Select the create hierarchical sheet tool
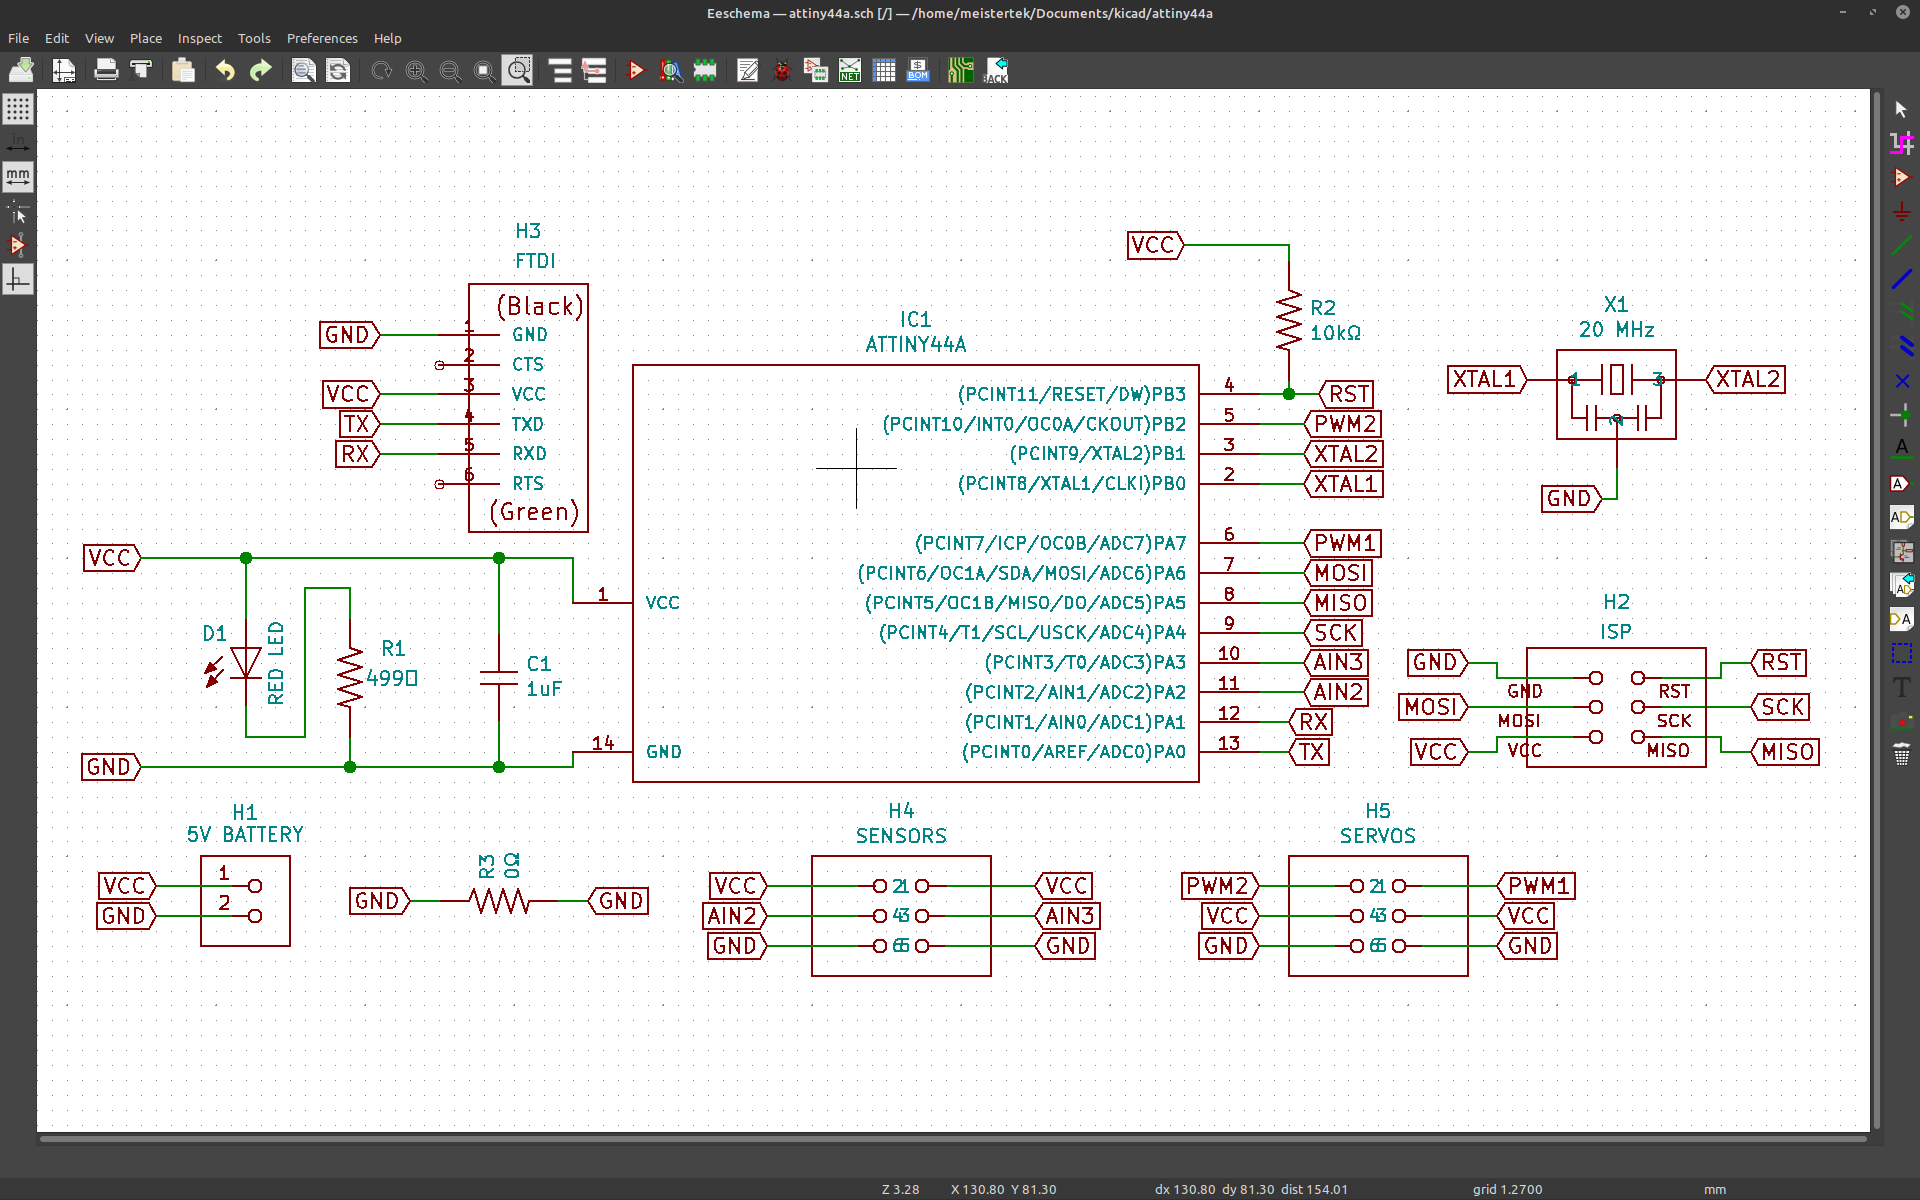Viewport: 1920px width, 1200px height. 1901,551
